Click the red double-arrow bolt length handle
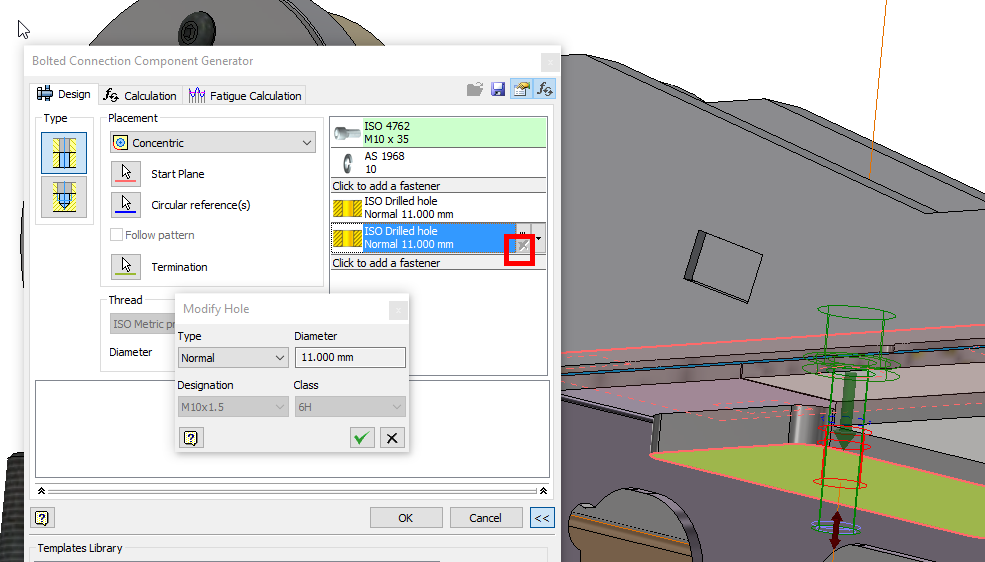 coord(835,530)
